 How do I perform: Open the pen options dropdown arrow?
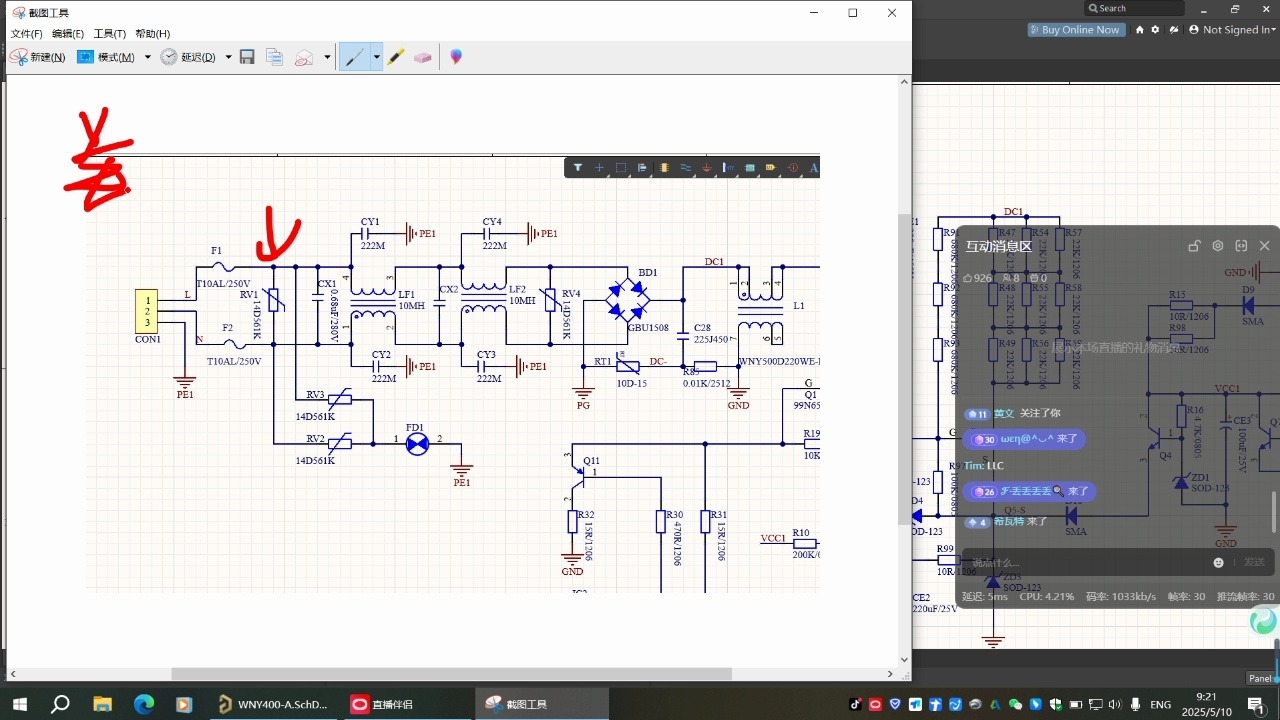pyautogui.click(x=376, y=57)
